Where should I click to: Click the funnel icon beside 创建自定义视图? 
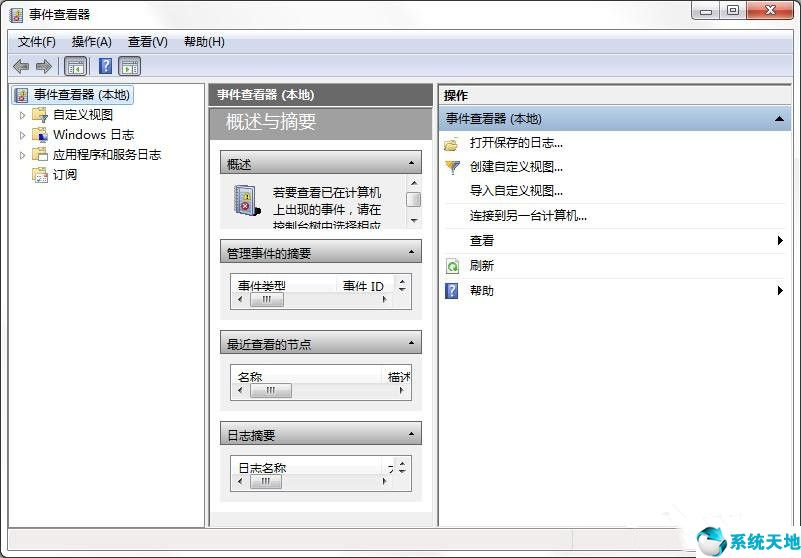[x=453, y=167]
